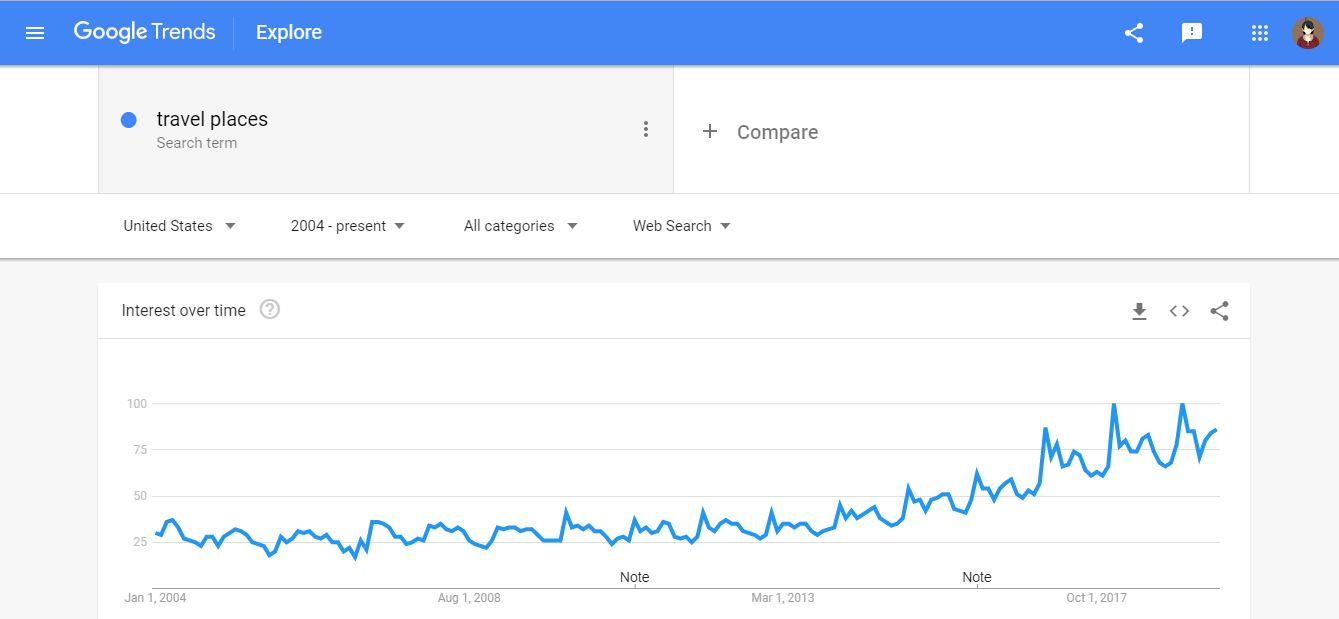Share the interest over time chart
Screen dimensions: 1339x619
click(1219, 311)
